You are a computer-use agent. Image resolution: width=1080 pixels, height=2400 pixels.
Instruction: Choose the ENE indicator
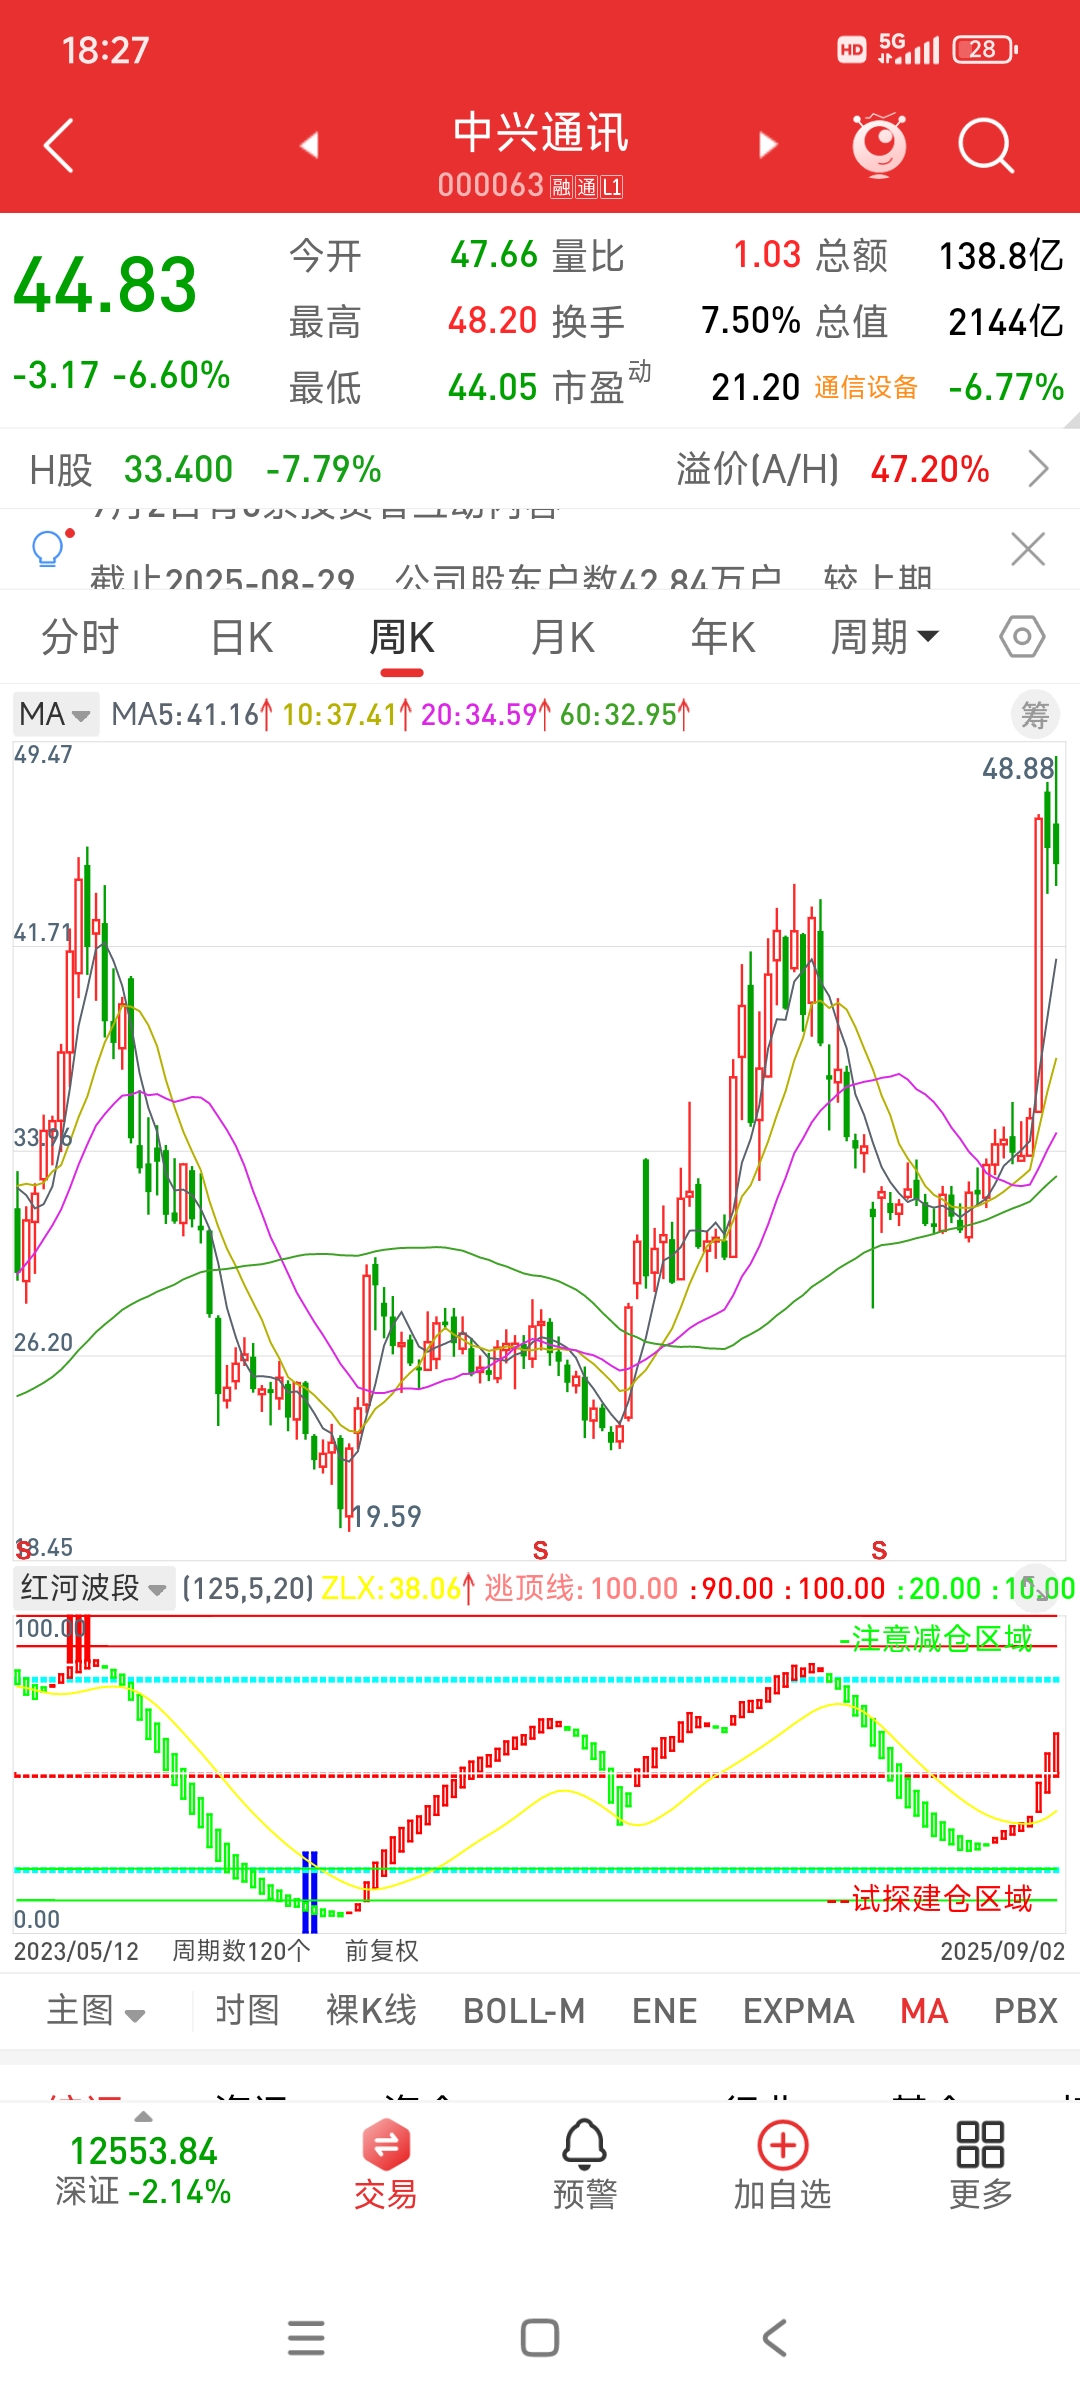point(664,2011)
